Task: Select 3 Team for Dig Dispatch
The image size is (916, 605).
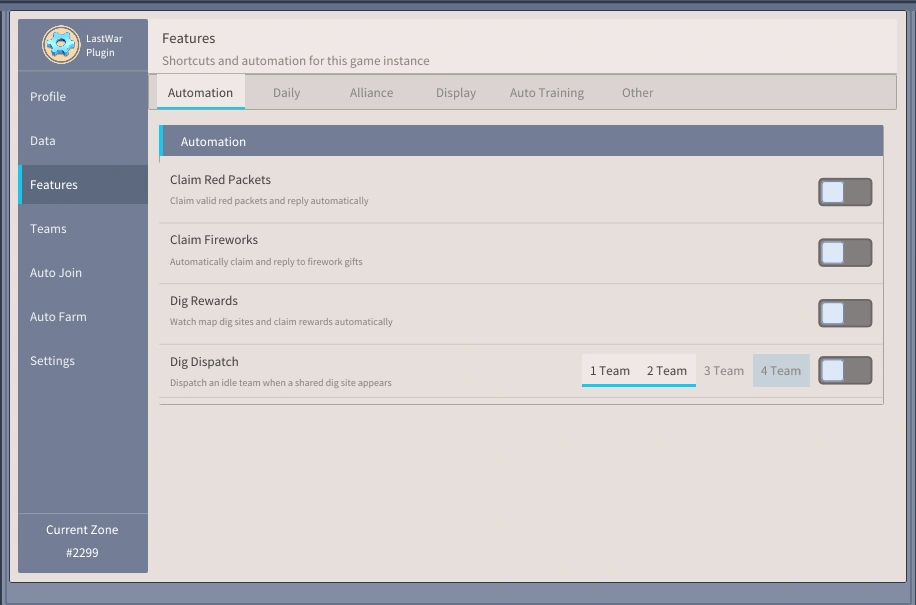Action: (x=724, y=370)
